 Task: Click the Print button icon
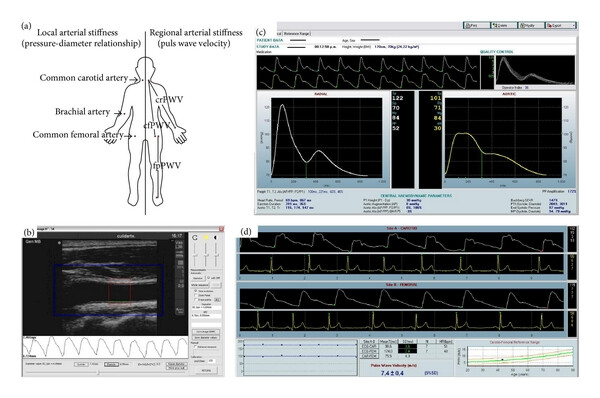coord(468,26)
